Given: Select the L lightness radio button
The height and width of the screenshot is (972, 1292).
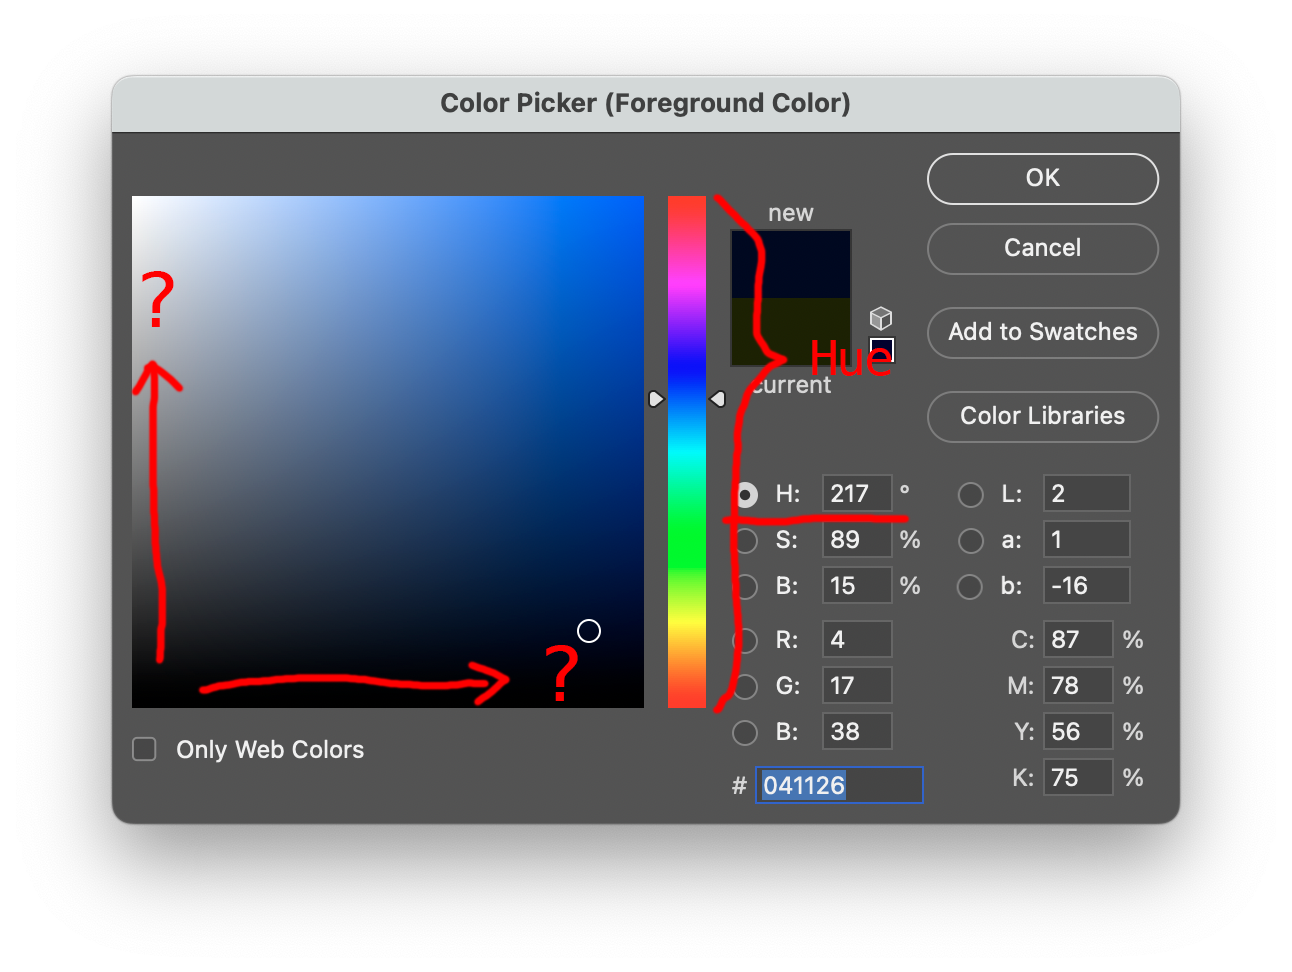Looking at the screenshot, I should 970,494.
